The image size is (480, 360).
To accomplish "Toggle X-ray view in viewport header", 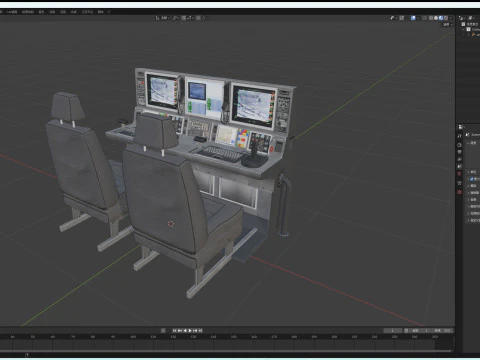I will 424,18.
